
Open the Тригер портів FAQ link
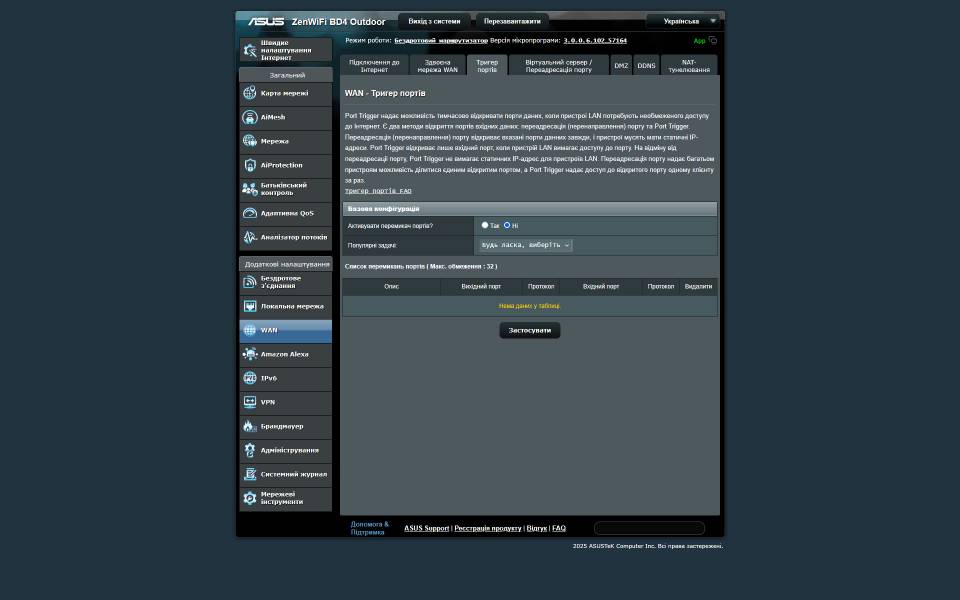[378, 190]
